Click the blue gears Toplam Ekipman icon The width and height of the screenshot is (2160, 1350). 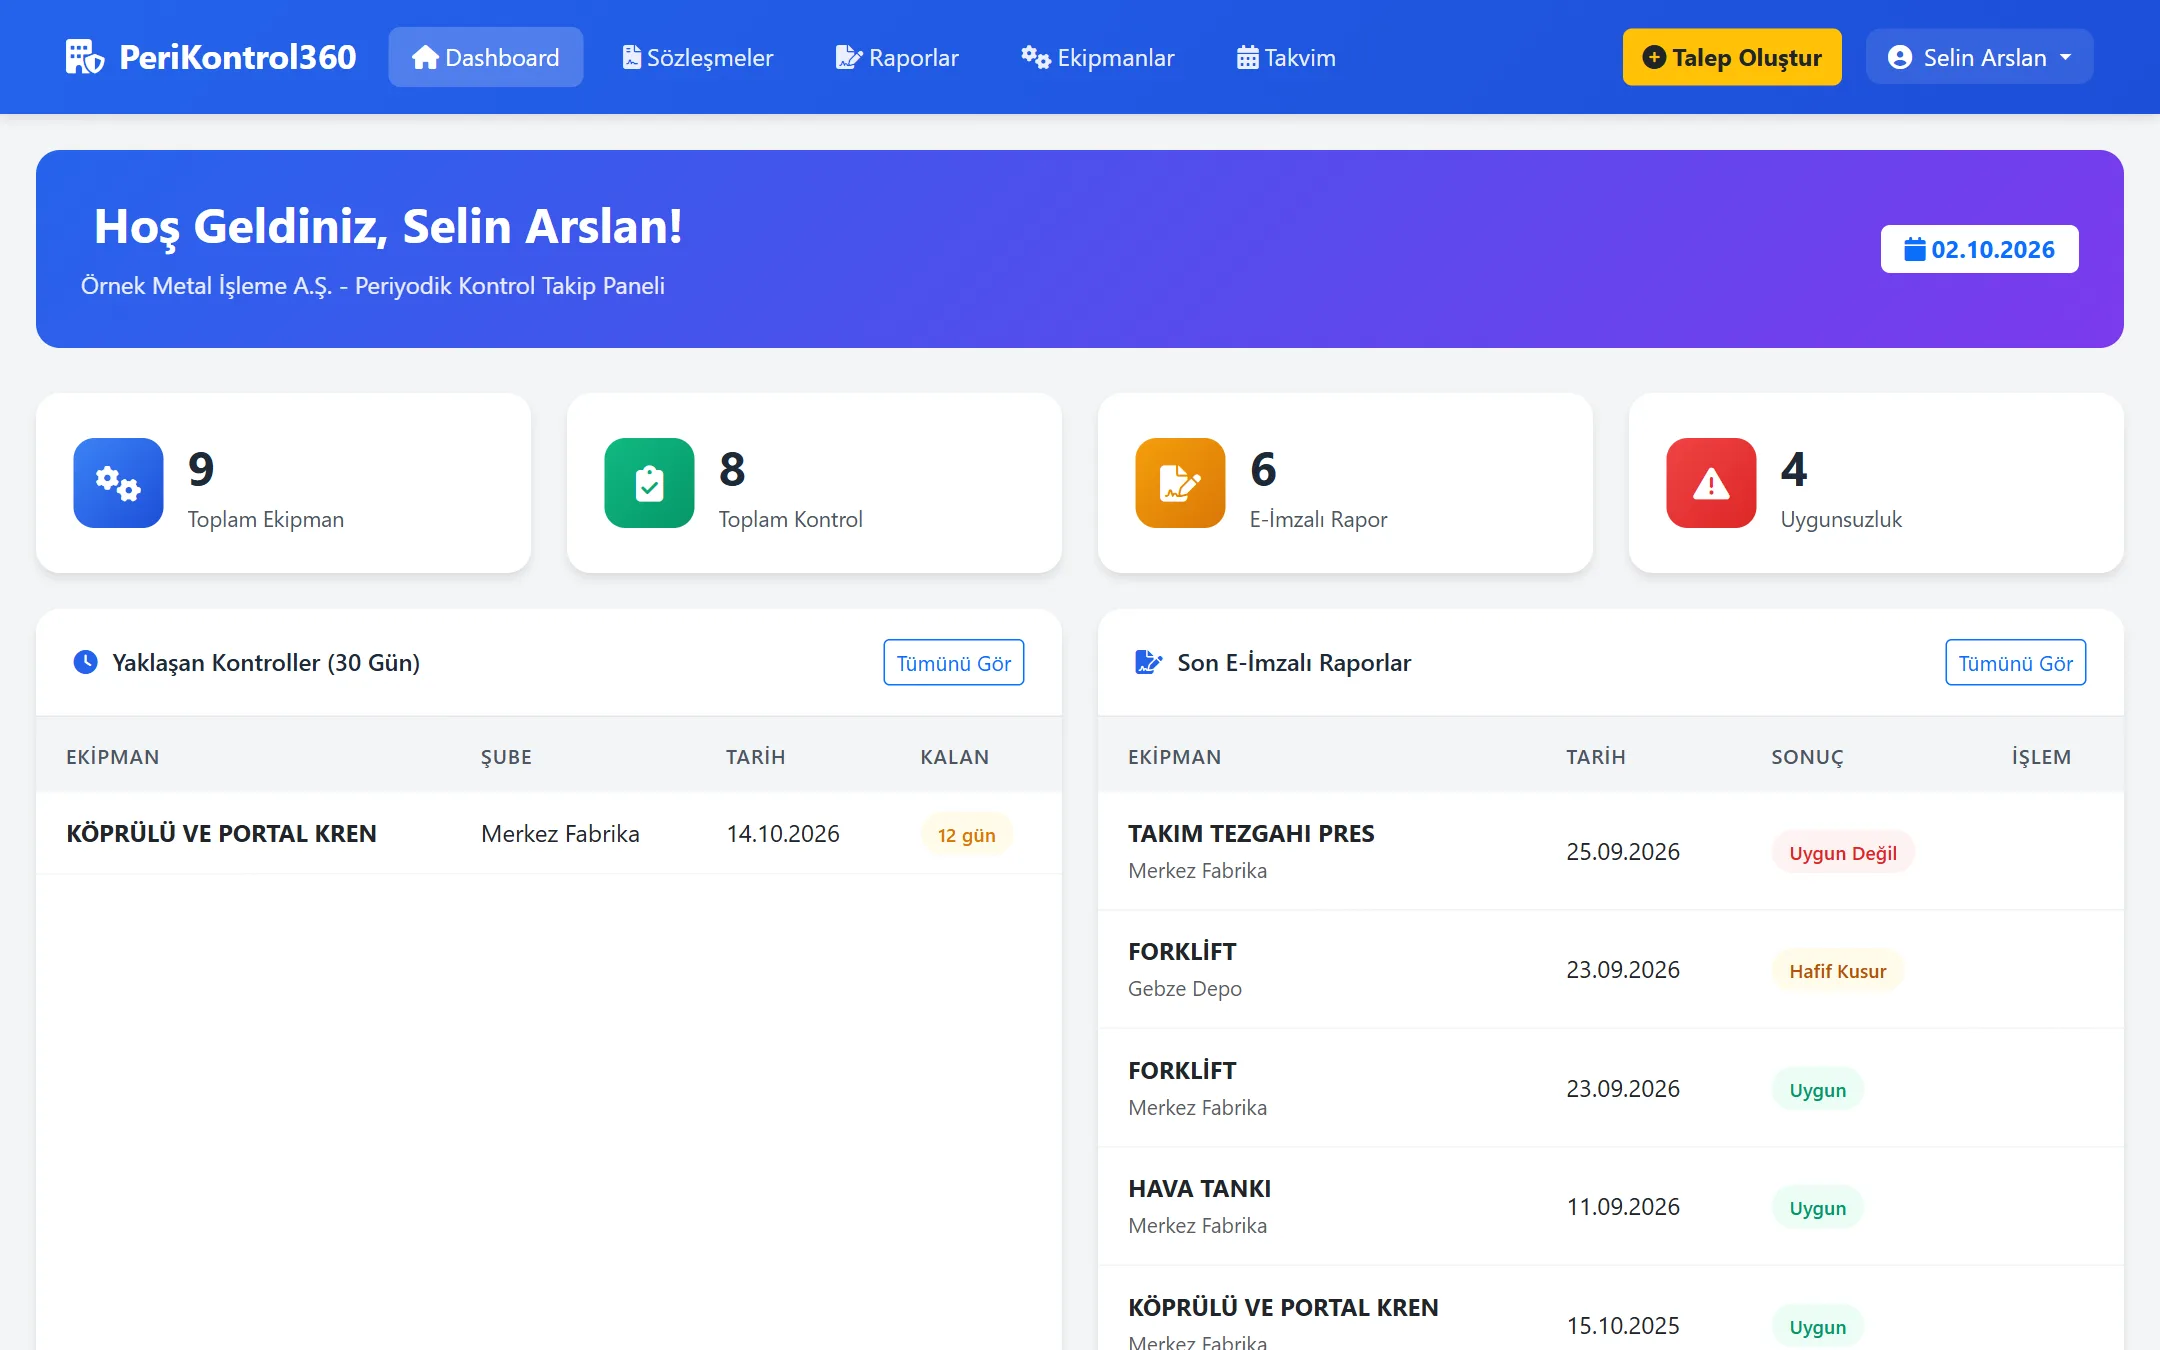click(118, 483)
